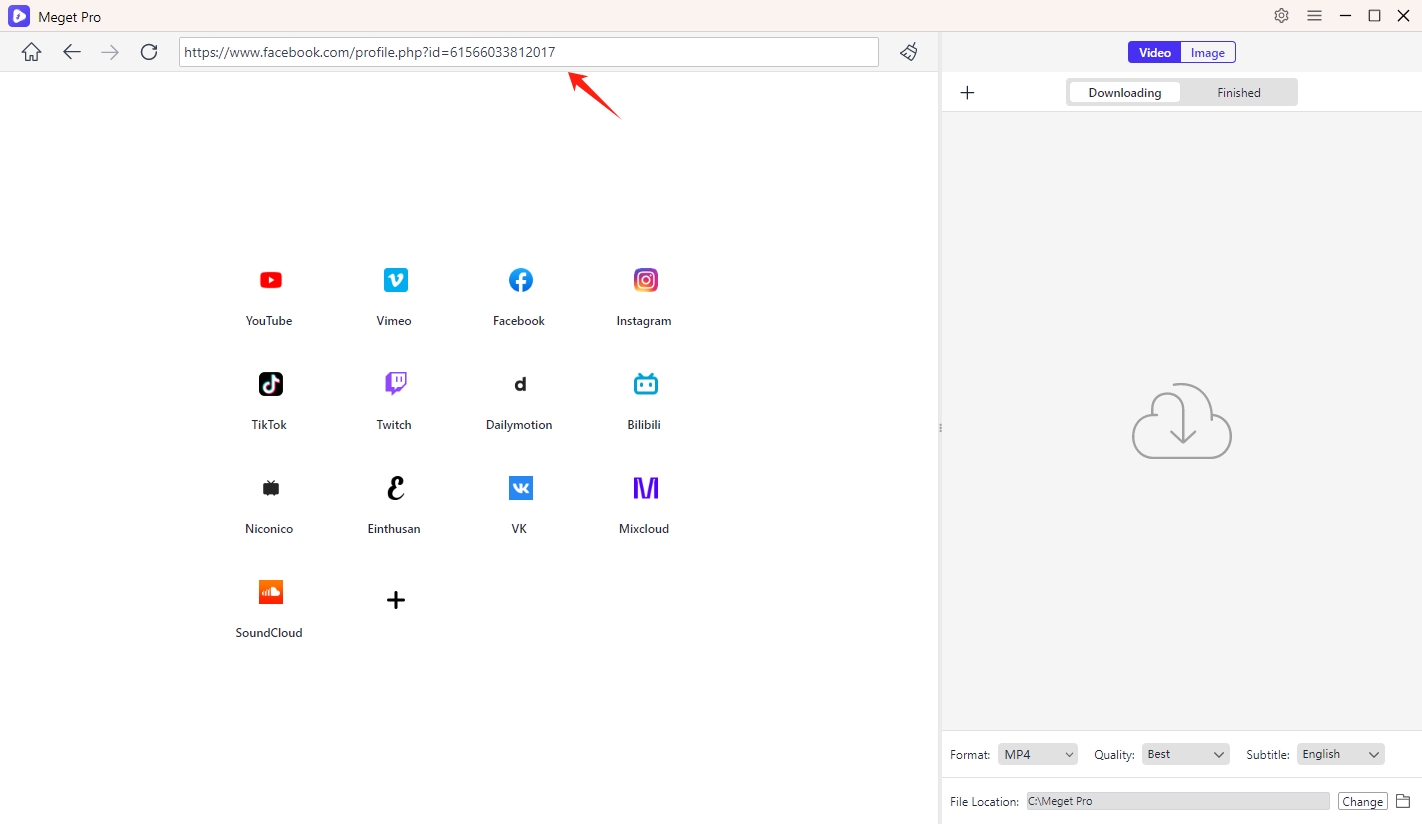Click the File Location path field
1422x824 pixels.
point(1178,801)
